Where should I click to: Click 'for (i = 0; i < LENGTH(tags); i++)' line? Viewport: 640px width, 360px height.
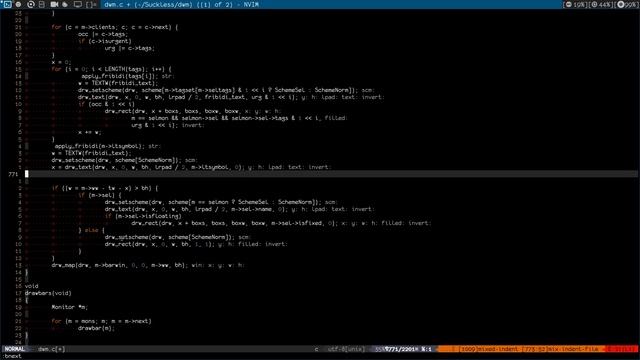pos(111,69)
